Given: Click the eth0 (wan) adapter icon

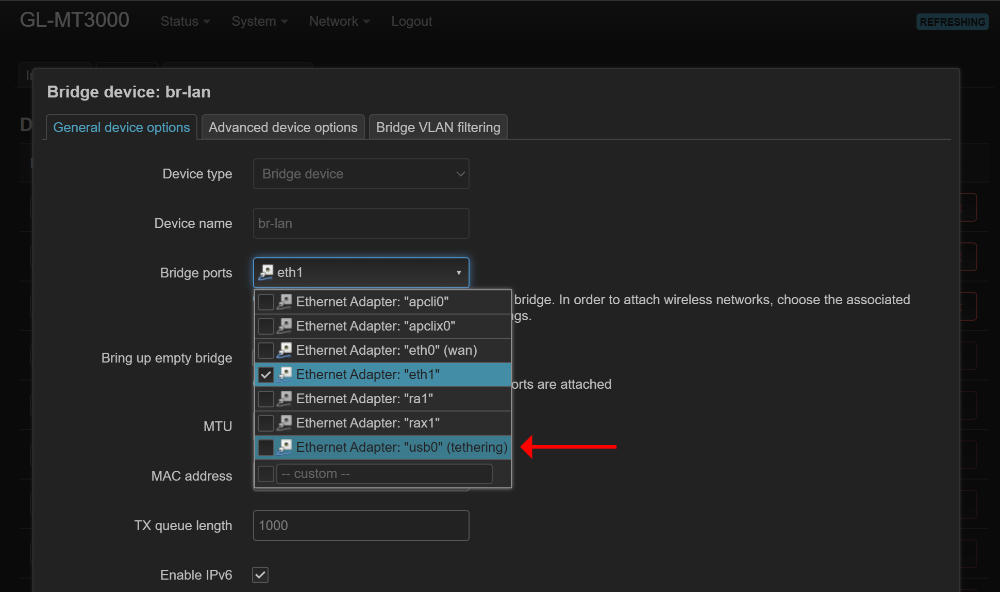Looking at the screenshot, I should tap(285, 350).
